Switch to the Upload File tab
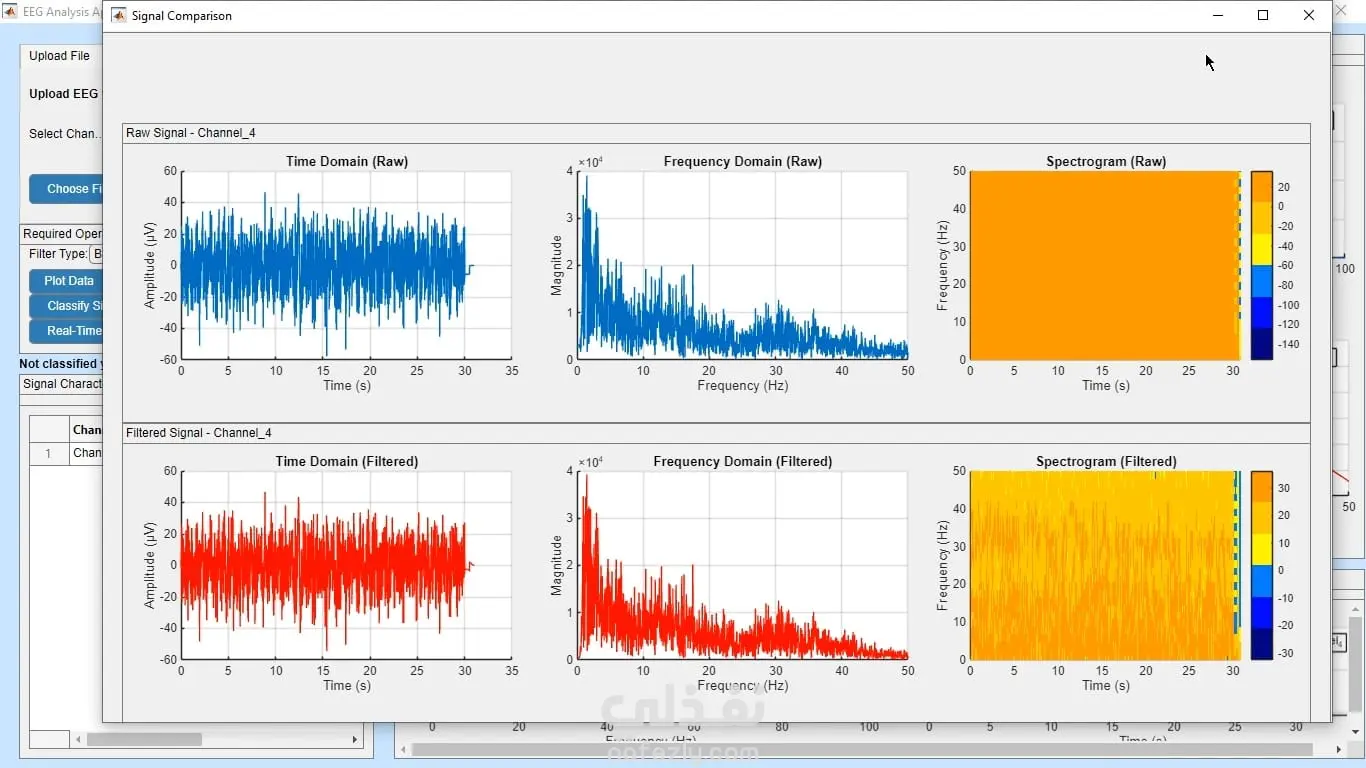This screenshot has height=768, width=1366. pos(60,56)
